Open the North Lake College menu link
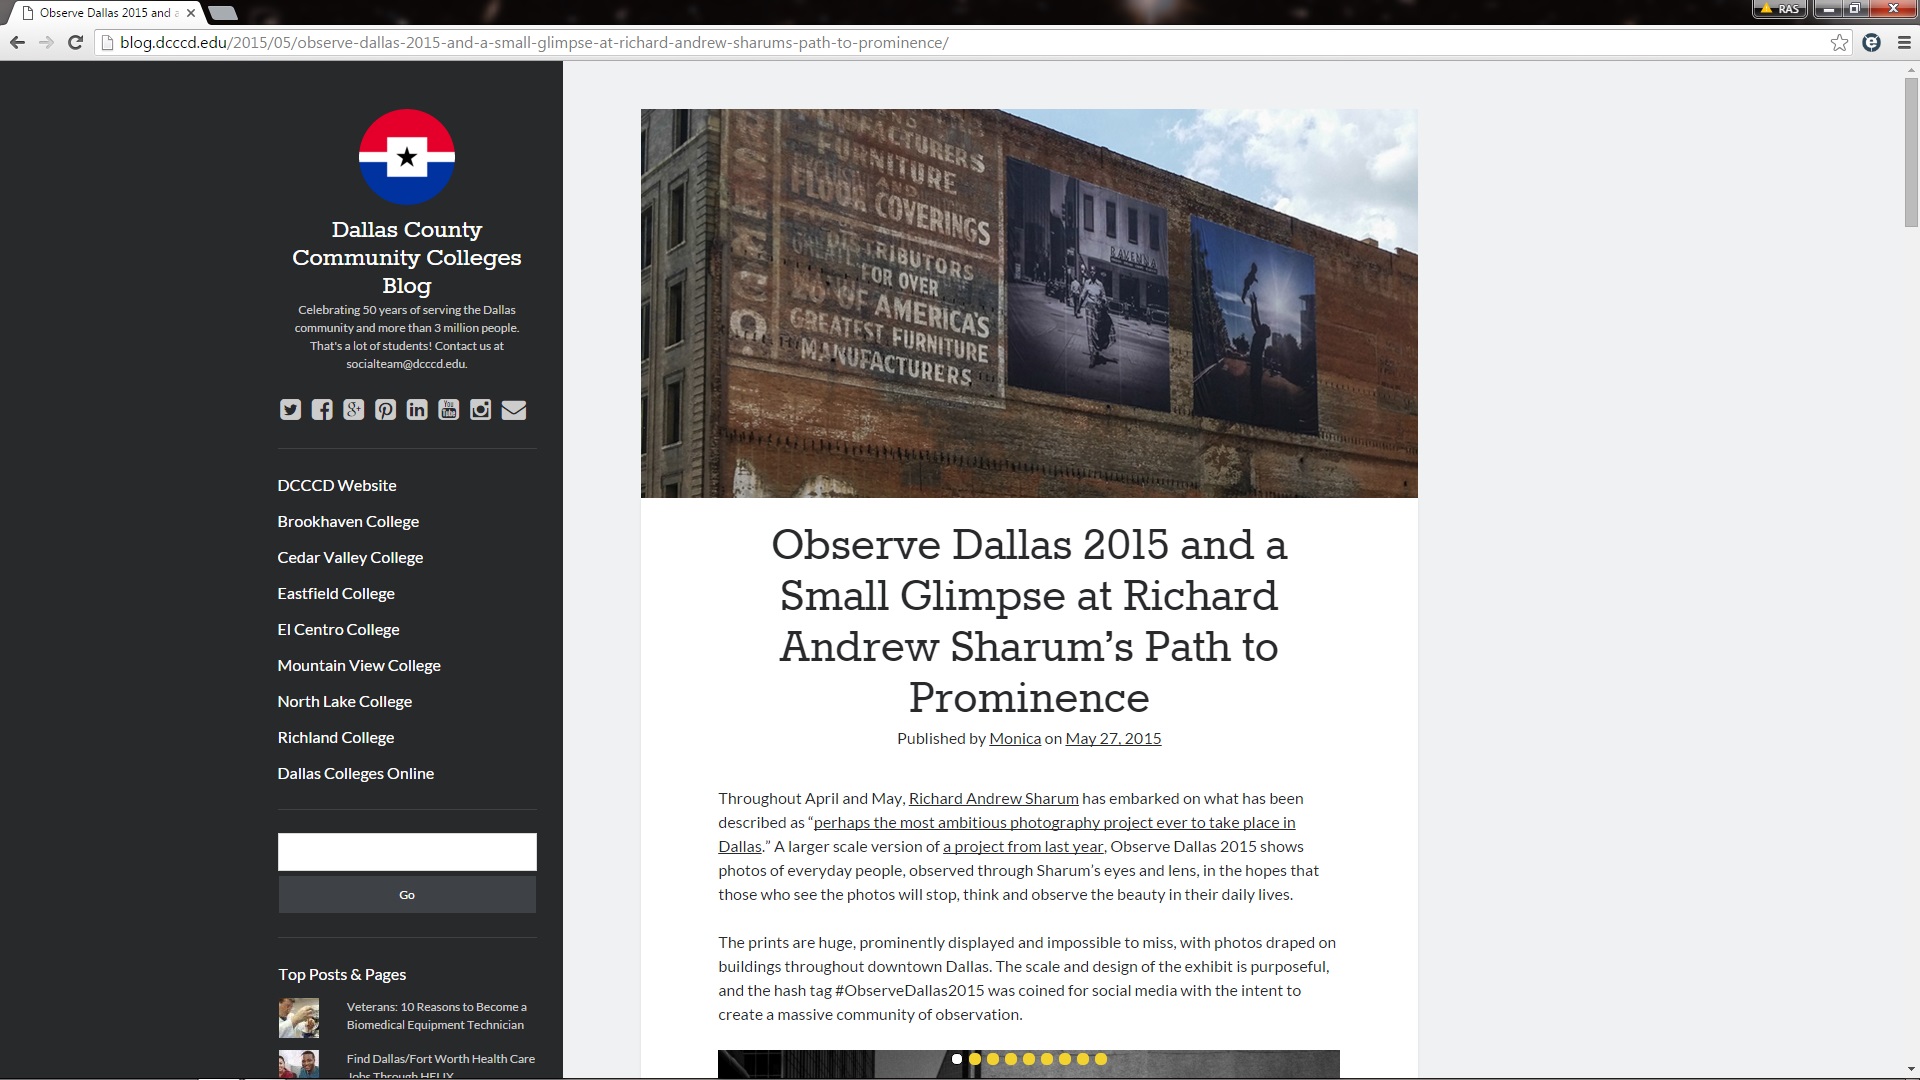Image resolution: width=1920 pixels, height=1080 pixels. pyautogui.click(x=345, y=701)
